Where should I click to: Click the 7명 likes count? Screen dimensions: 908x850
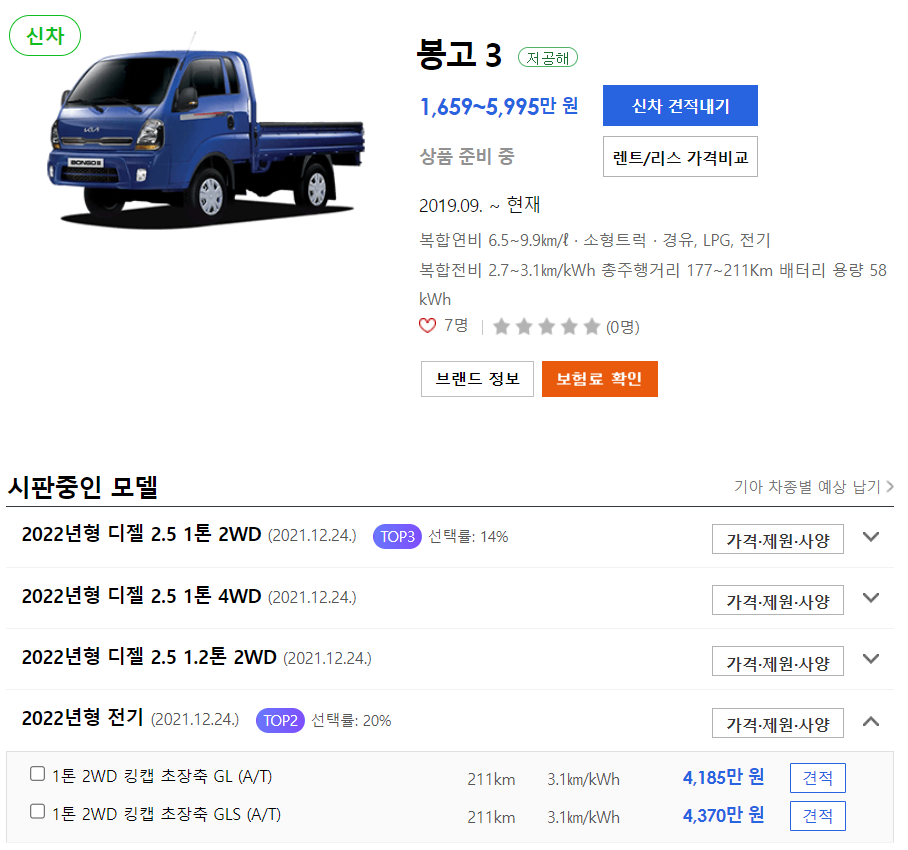tap(456, 325)
